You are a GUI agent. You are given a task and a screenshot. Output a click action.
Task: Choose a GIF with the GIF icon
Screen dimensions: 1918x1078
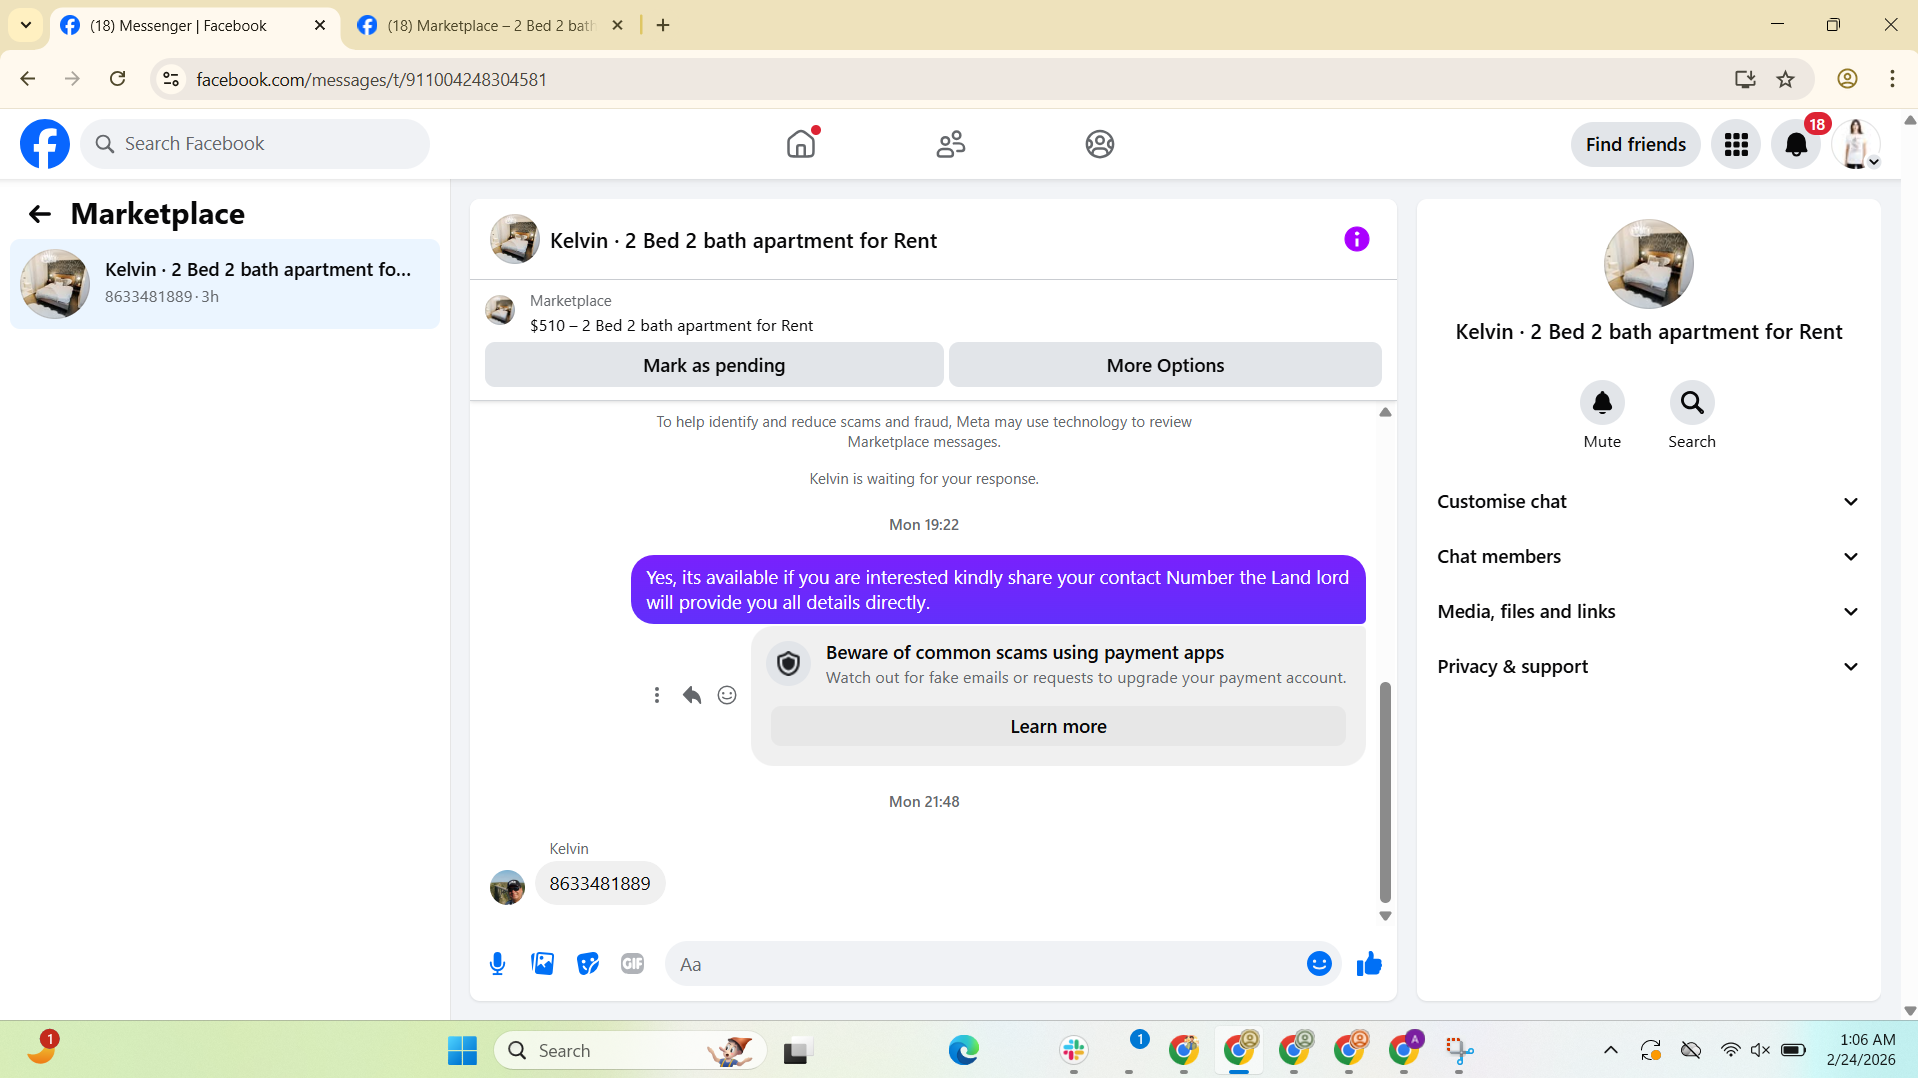(x=632, y=964)
